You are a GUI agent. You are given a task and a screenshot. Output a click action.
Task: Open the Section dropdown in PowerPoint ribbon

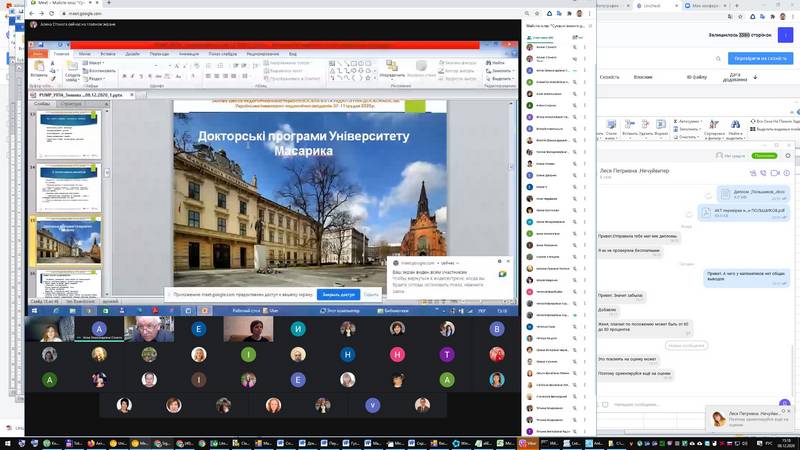tap(94, 79)
